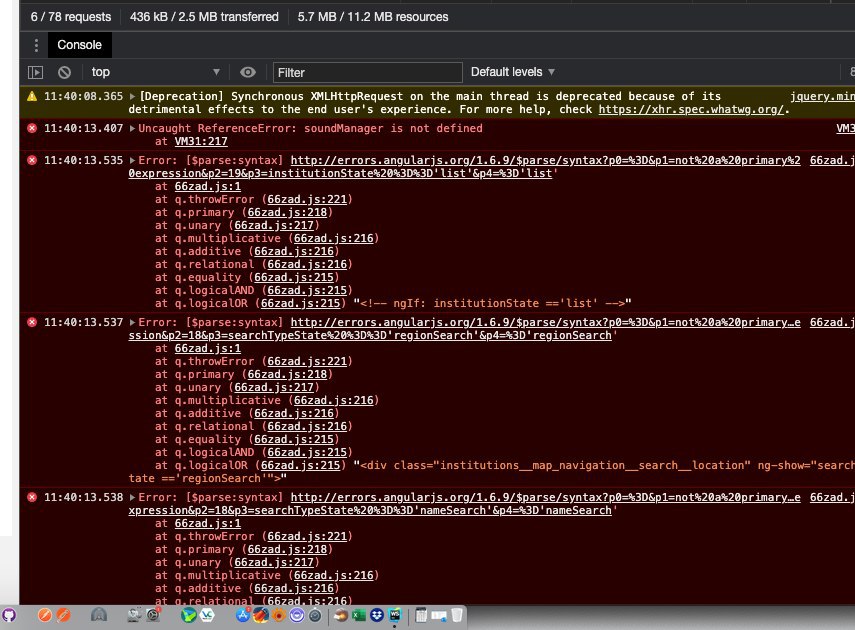Click the yellow warning triangle icon
This screenshot has height=630, width=855.
coord(32,96)
